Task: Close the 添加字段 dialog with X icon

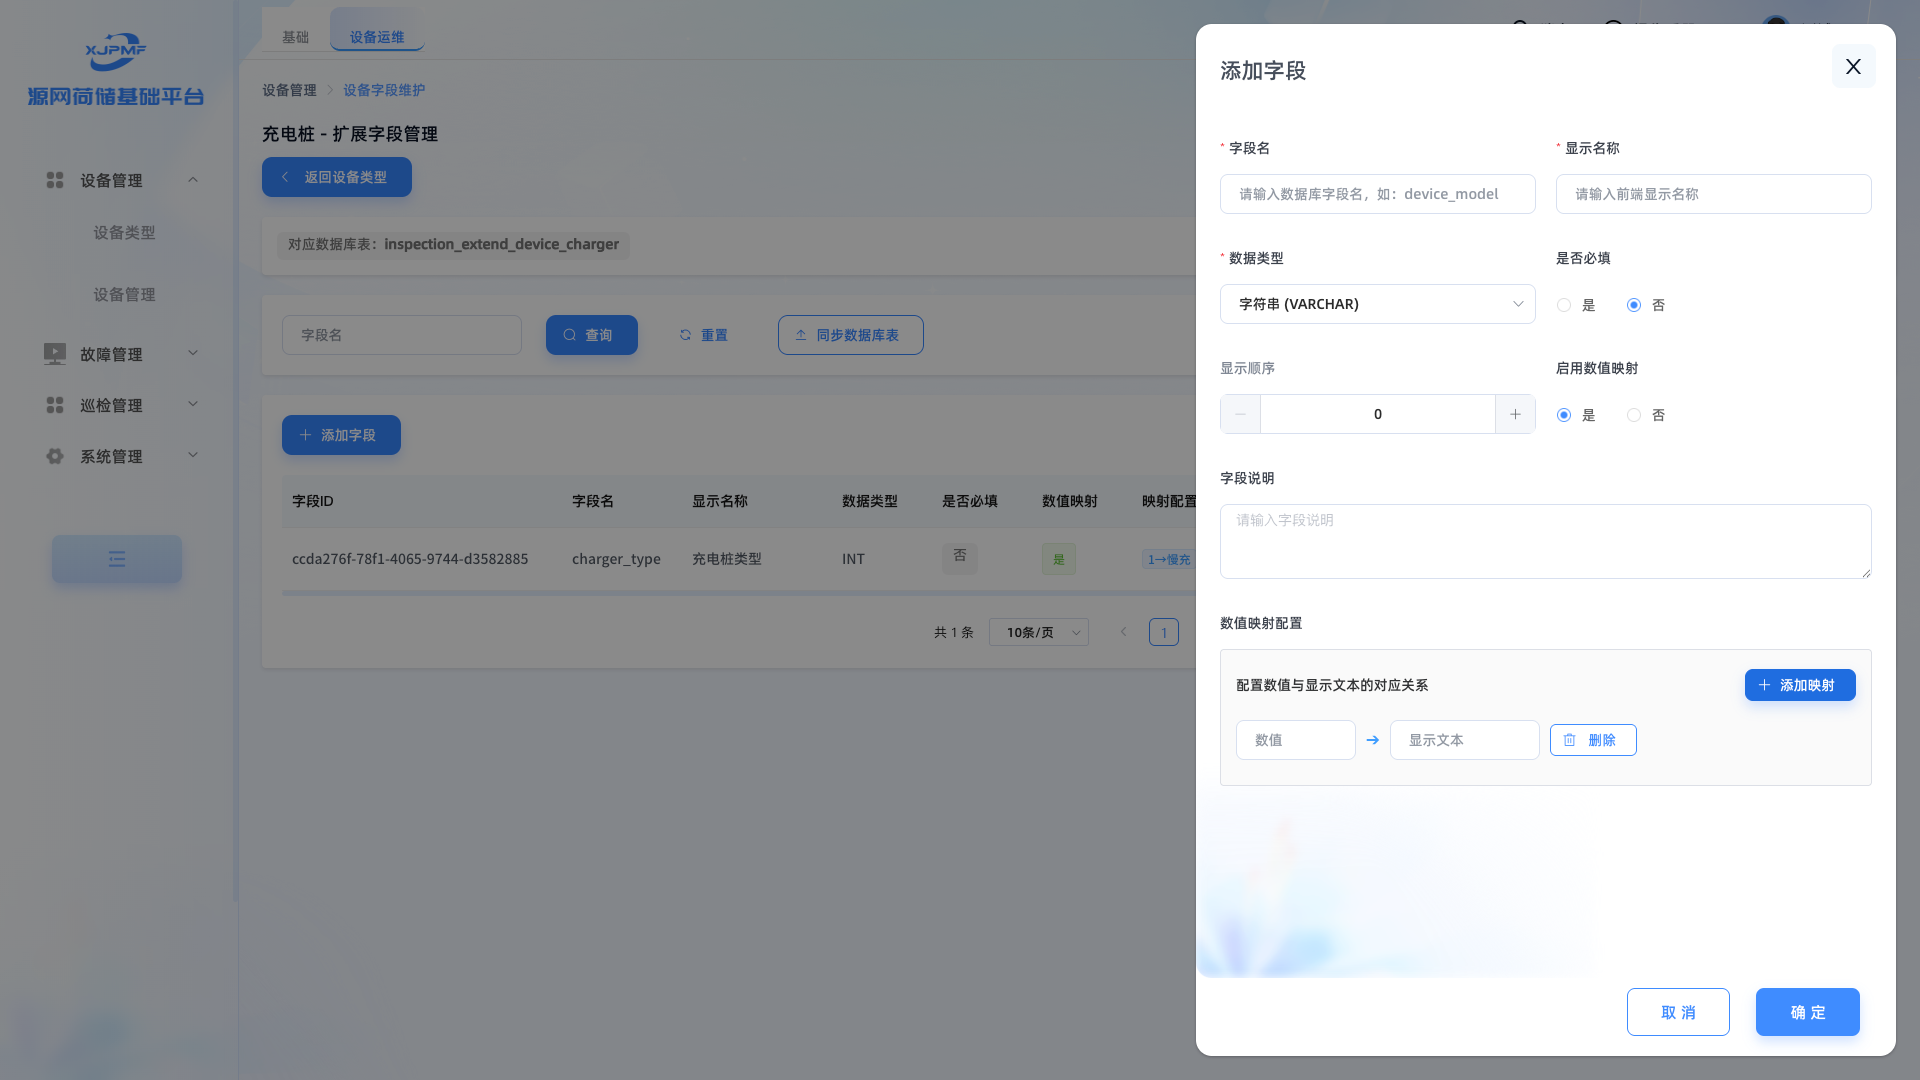Action: (1853, 66)
